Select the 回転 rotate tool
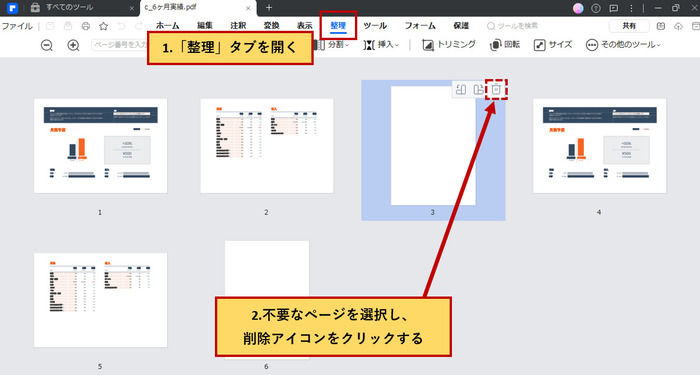Viewport: 700px width, 375px height. tap(505, 45)
